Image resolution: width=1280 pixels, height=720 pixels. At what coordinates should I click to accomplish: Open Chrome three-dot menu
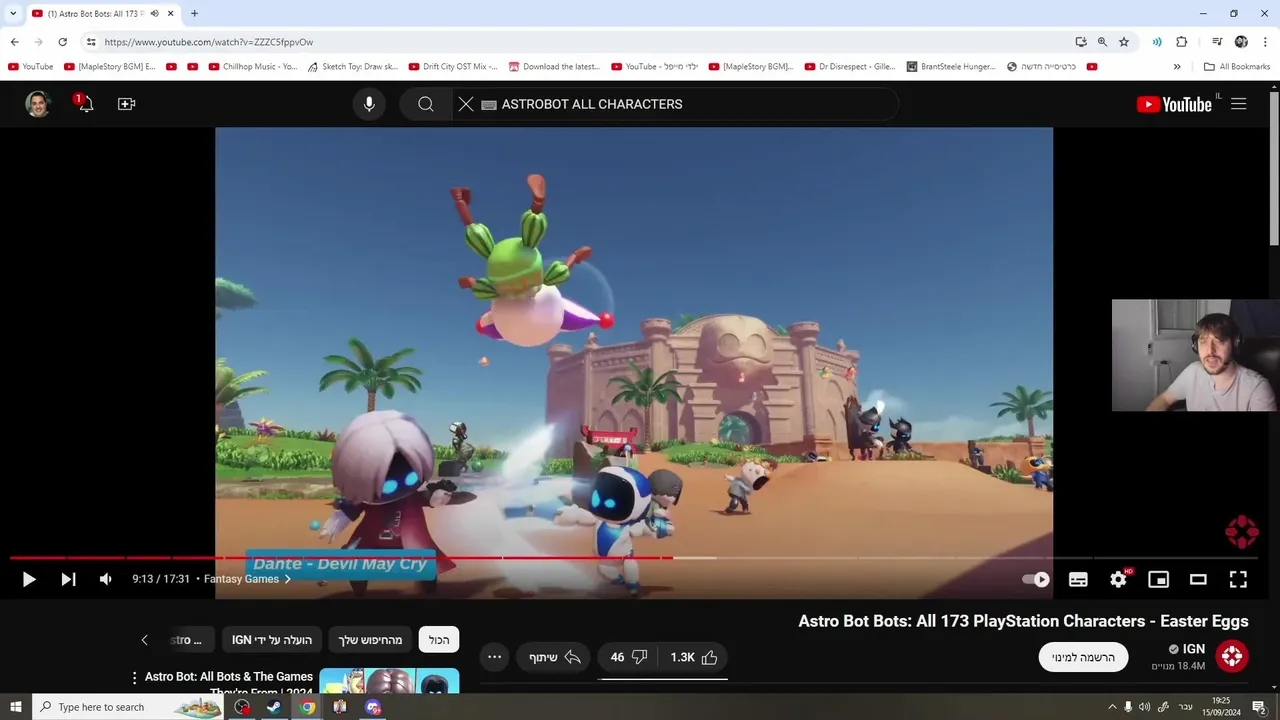click(x=1265, y=42)
